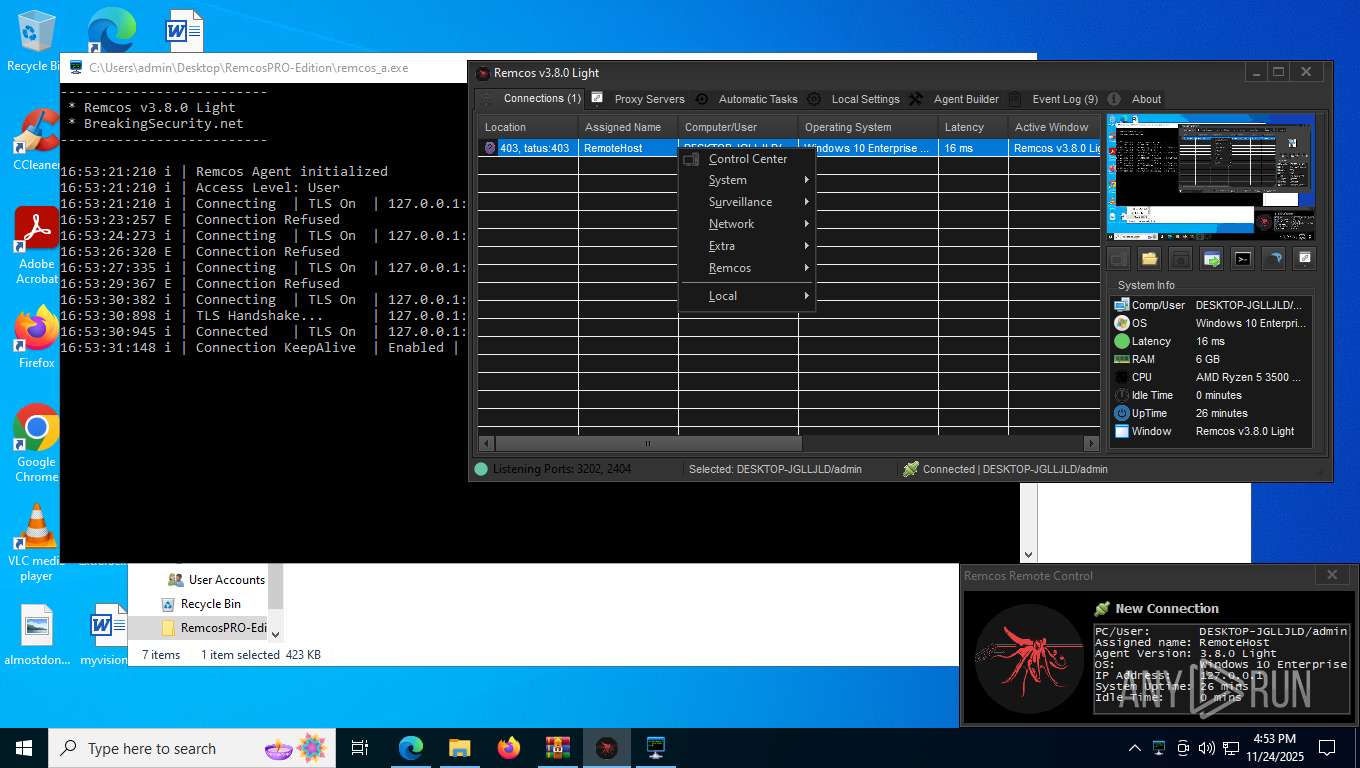
Task: Click the RemoteHost assigned name cell
Action: 628,148
